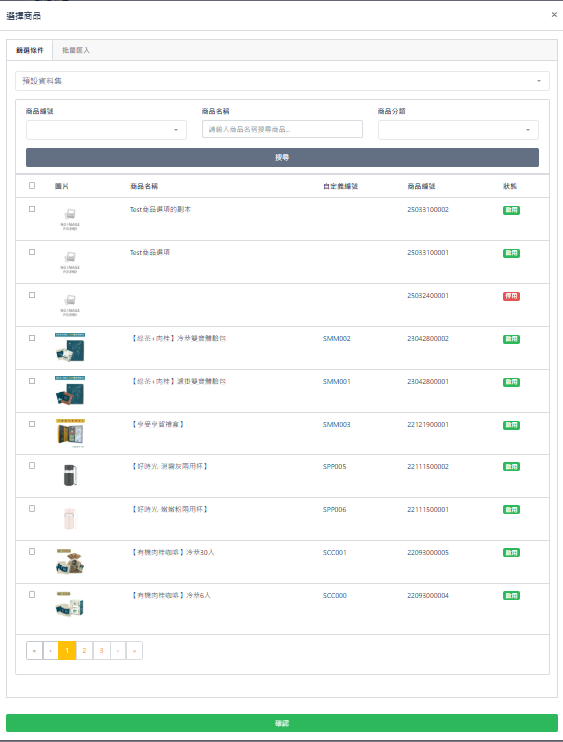Tick checkbox for product SMM003

(32, 424)
